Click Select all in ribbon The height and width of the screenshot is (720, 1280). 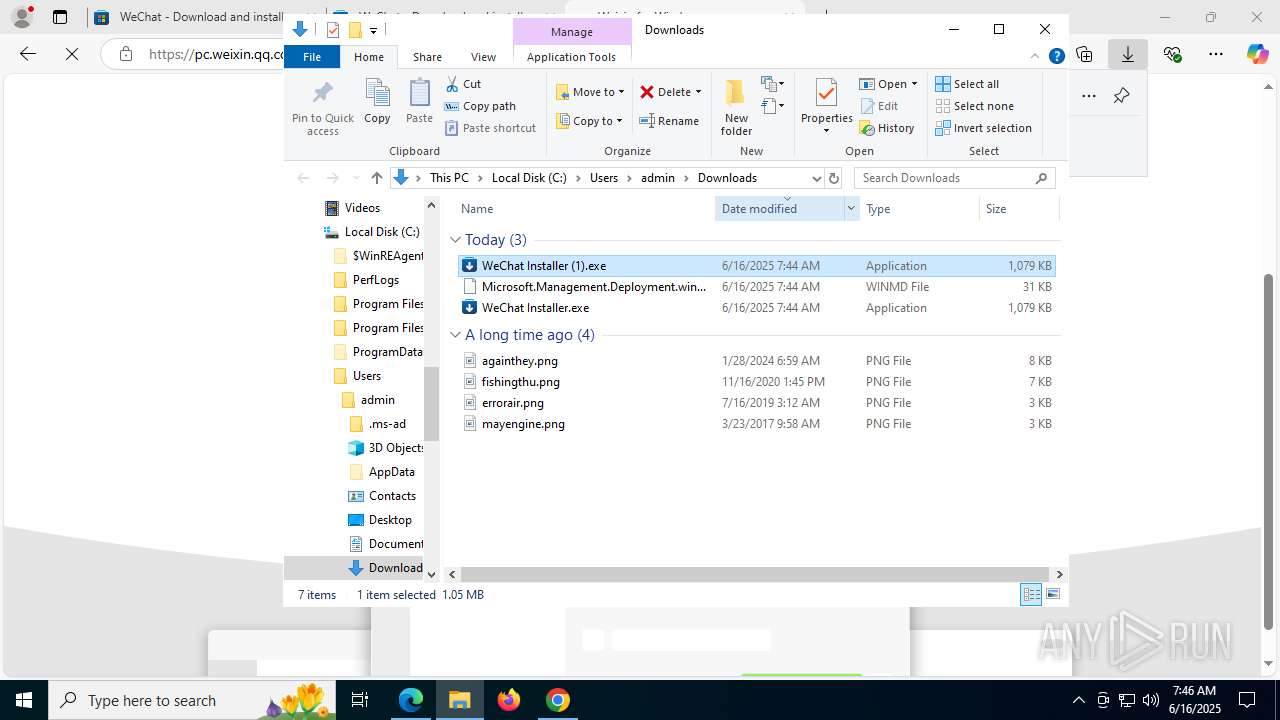pos(966,84)
